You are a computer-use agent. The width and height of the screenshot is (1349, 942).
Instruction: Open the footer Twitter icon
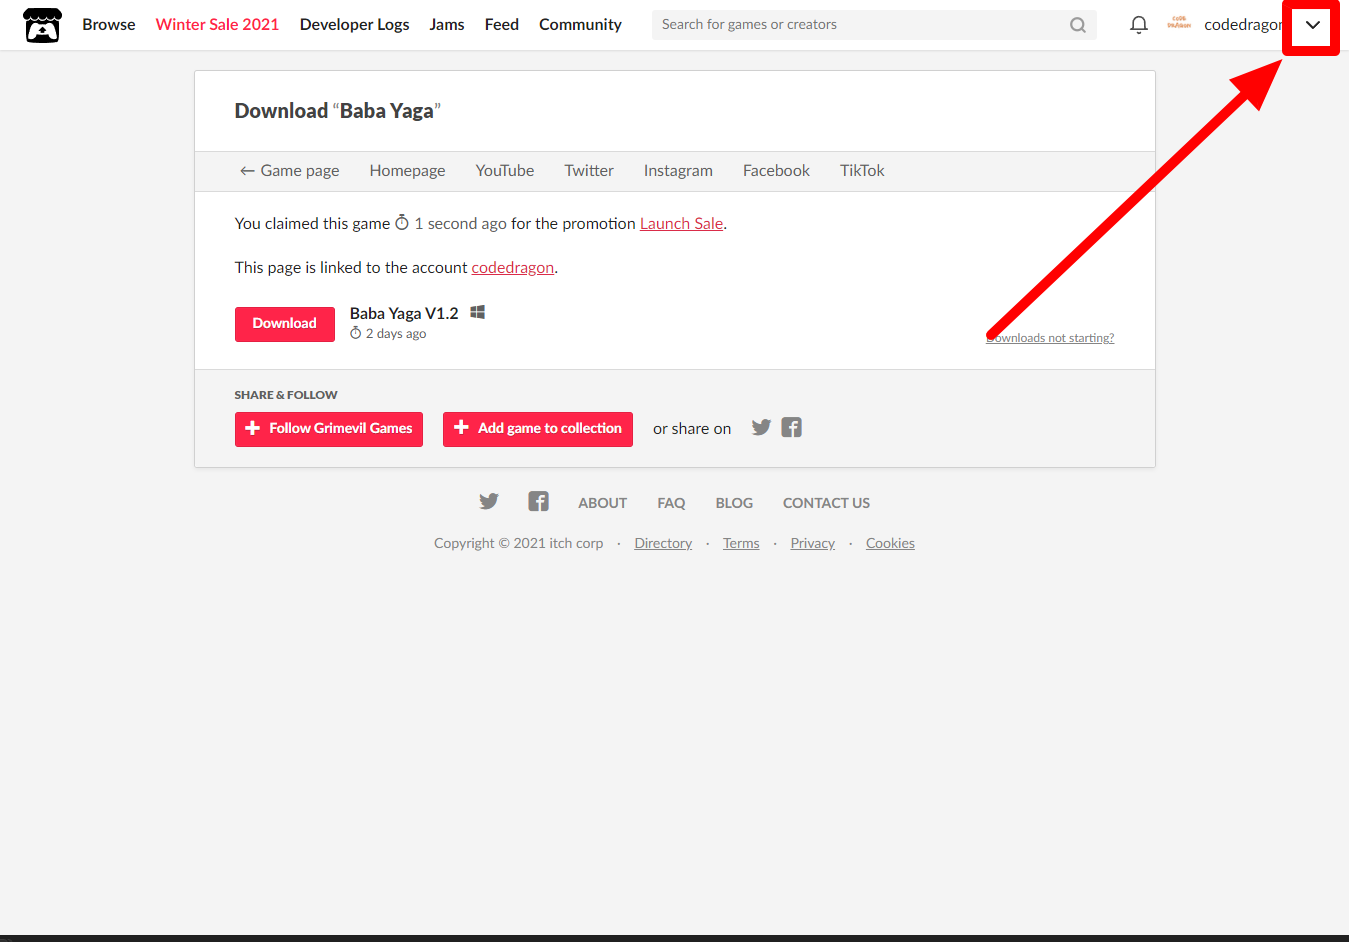pos(488,501)
